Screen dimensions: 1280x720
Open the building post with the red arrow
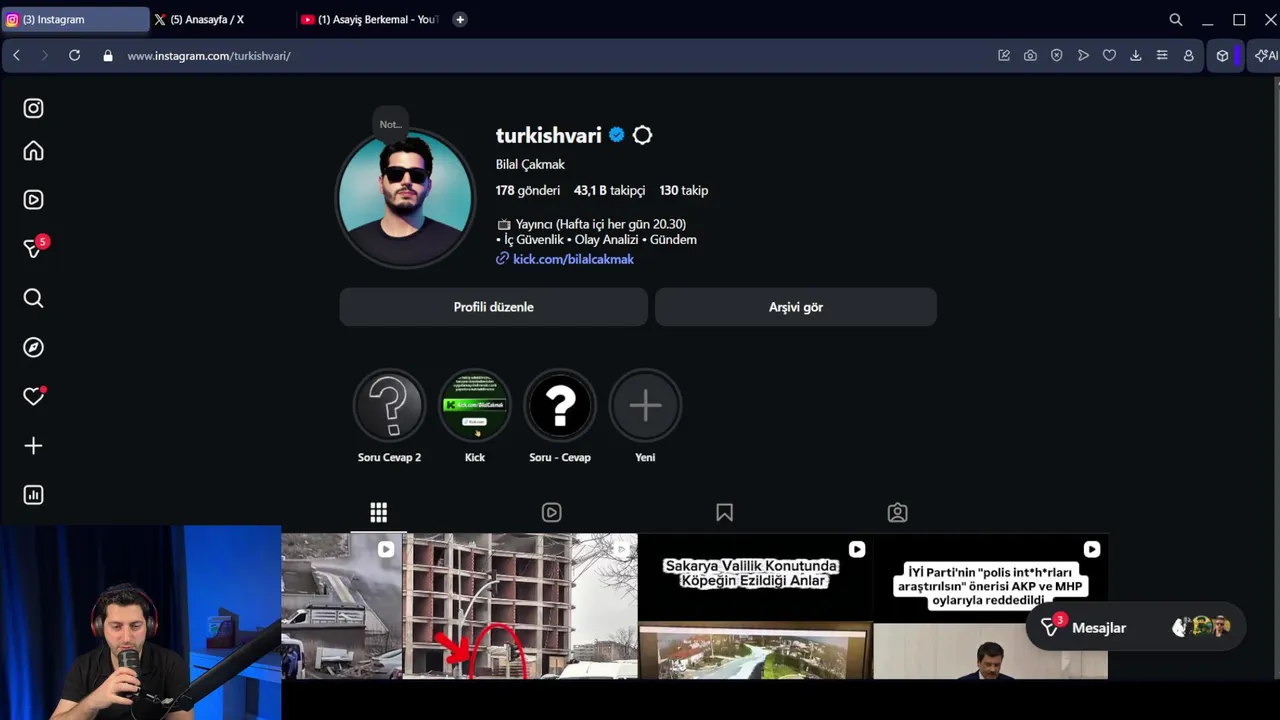click(520, 606)
